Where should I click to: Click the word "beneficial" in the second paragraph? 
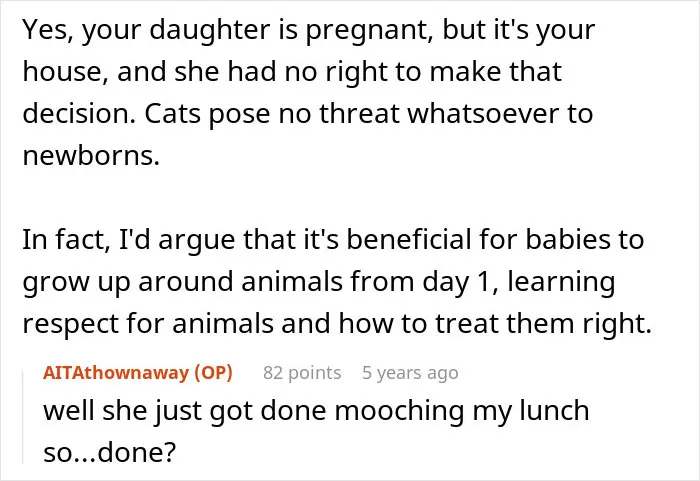pyautogui.click(x=409, y=239)
